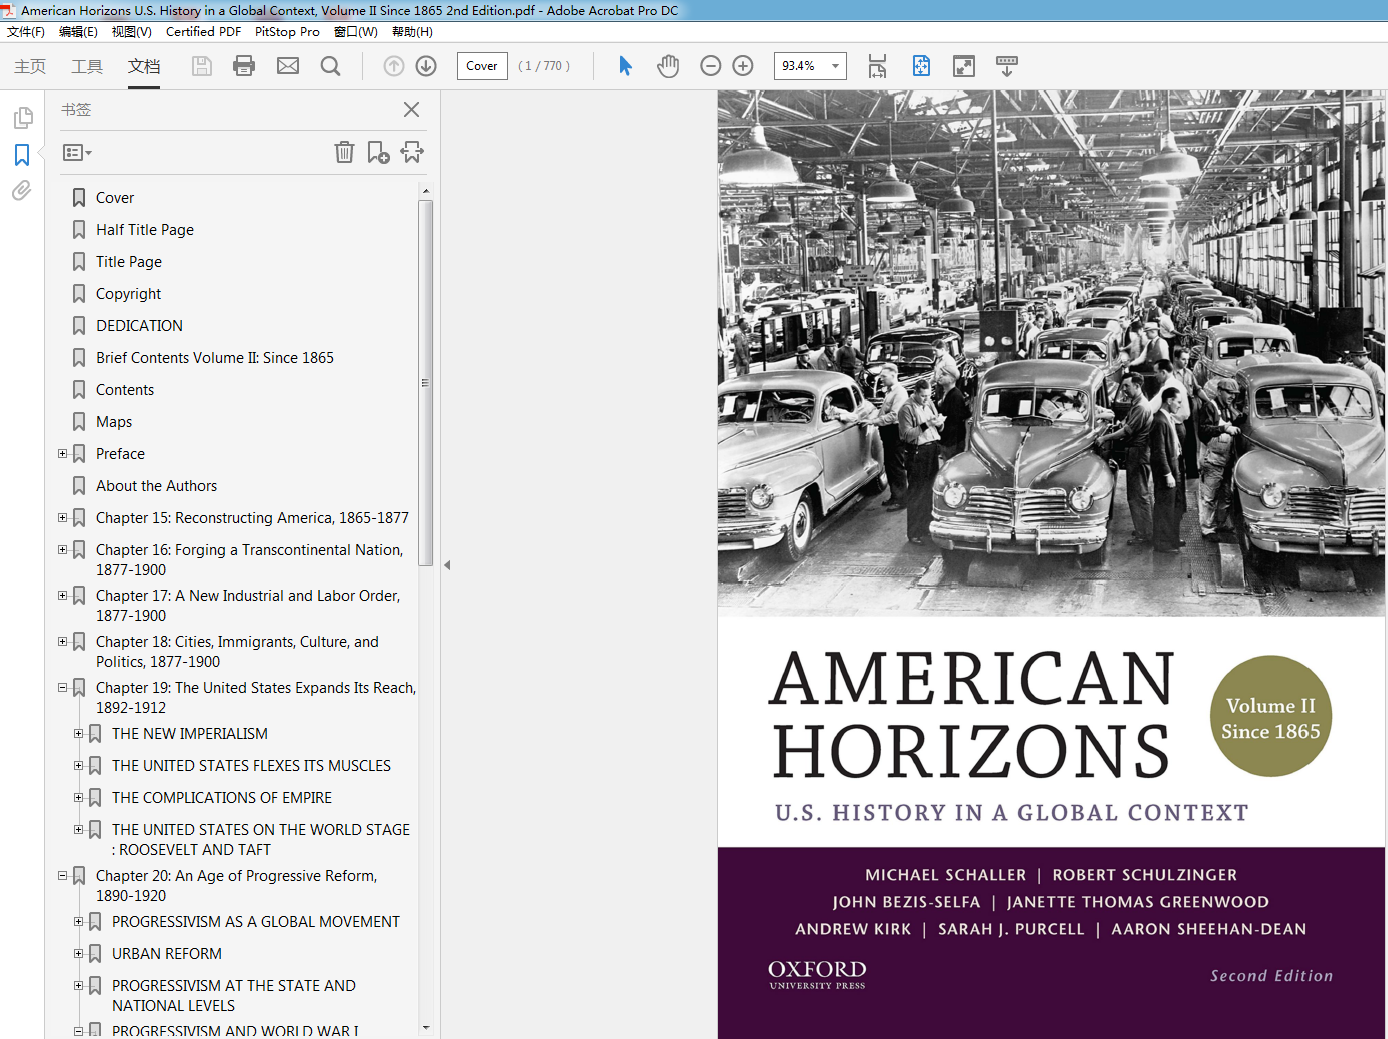Click the fit one full page icon
This screenshot has height=1039, width=1388.
point(921,66)
